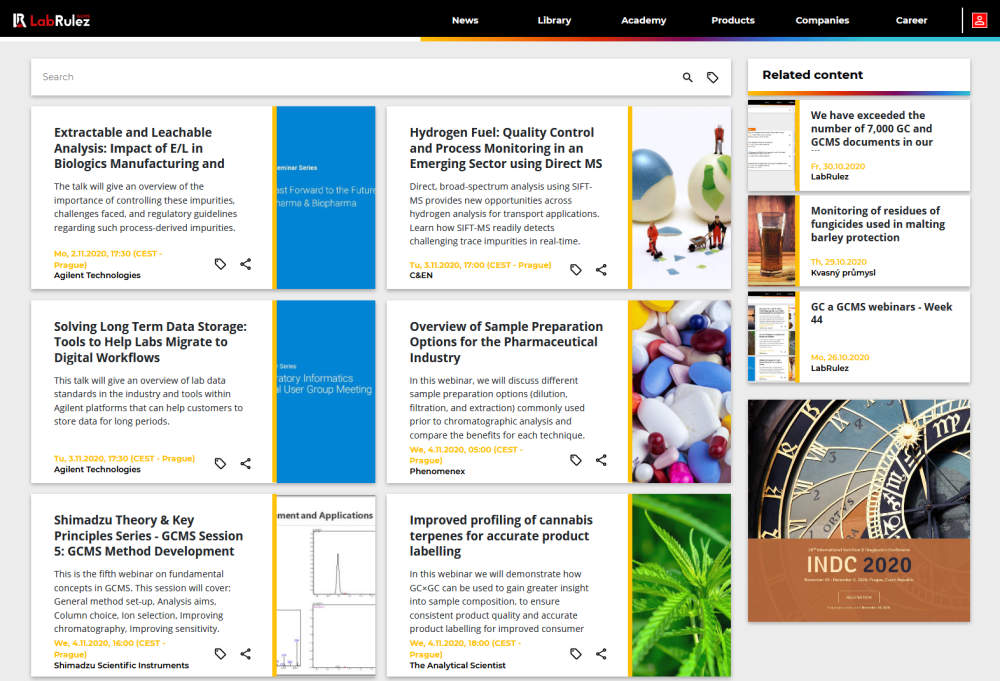Click blue User Group Meeting image on Data Storage card

(x=326, y=392)
